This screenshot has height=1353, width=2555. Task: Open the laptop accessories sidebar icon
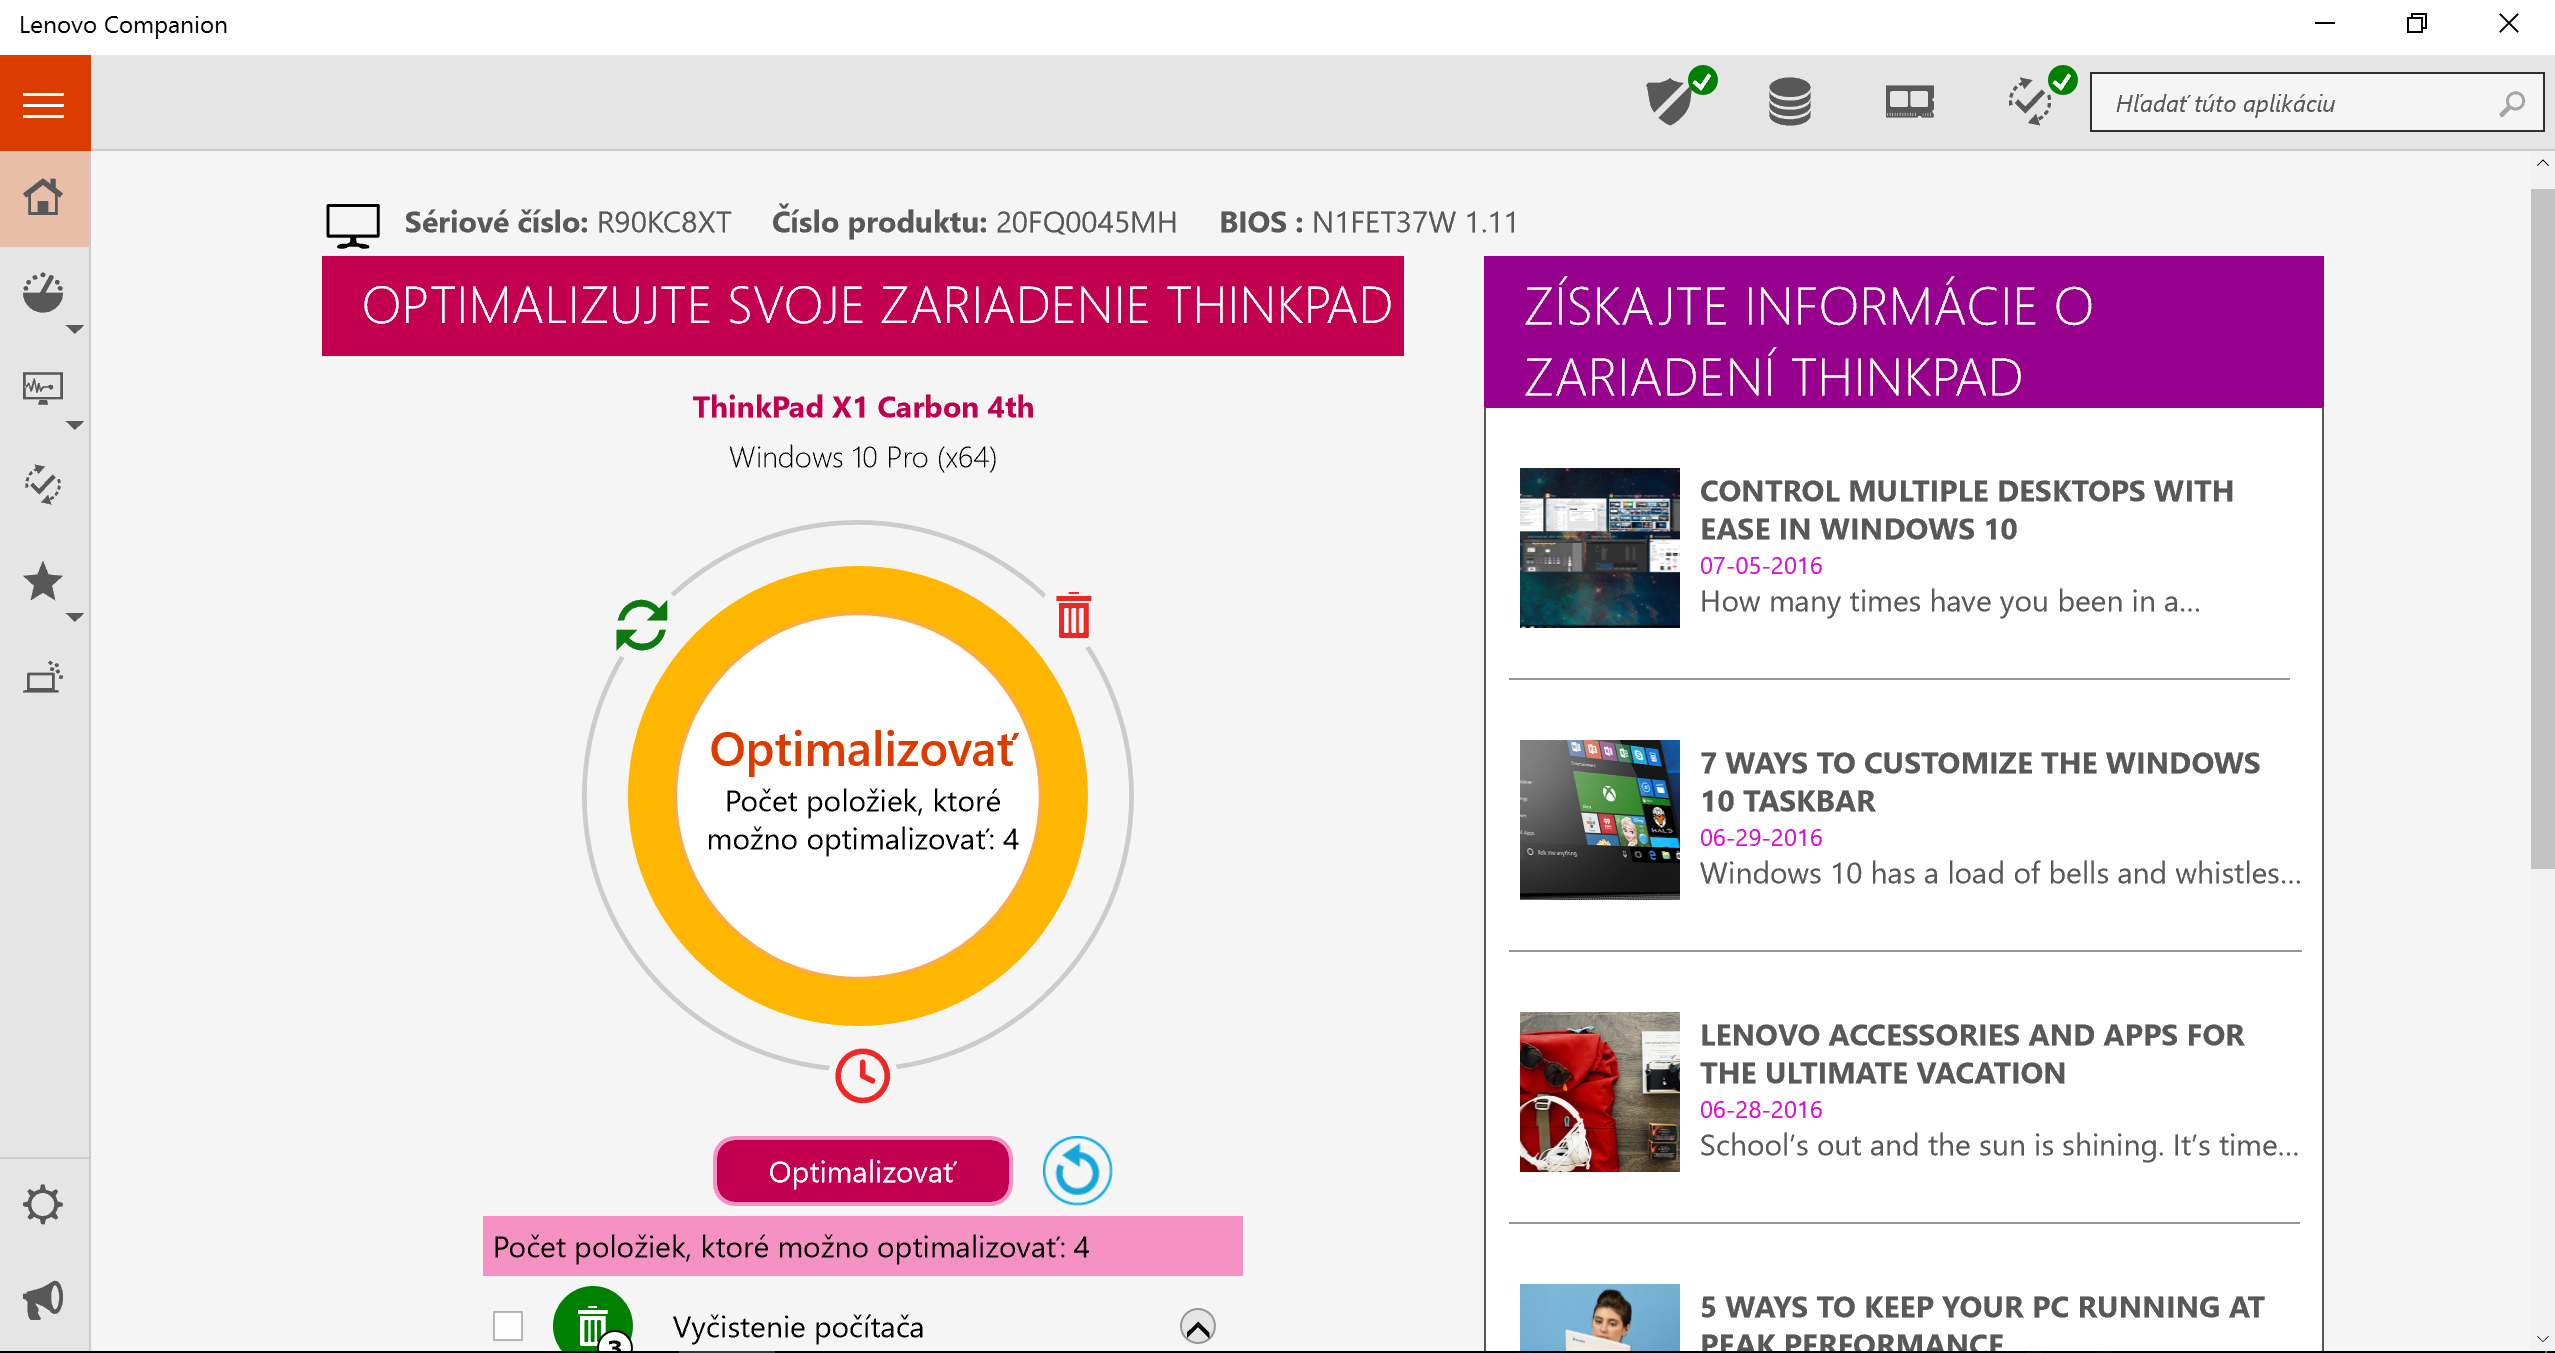click(42, 677)
